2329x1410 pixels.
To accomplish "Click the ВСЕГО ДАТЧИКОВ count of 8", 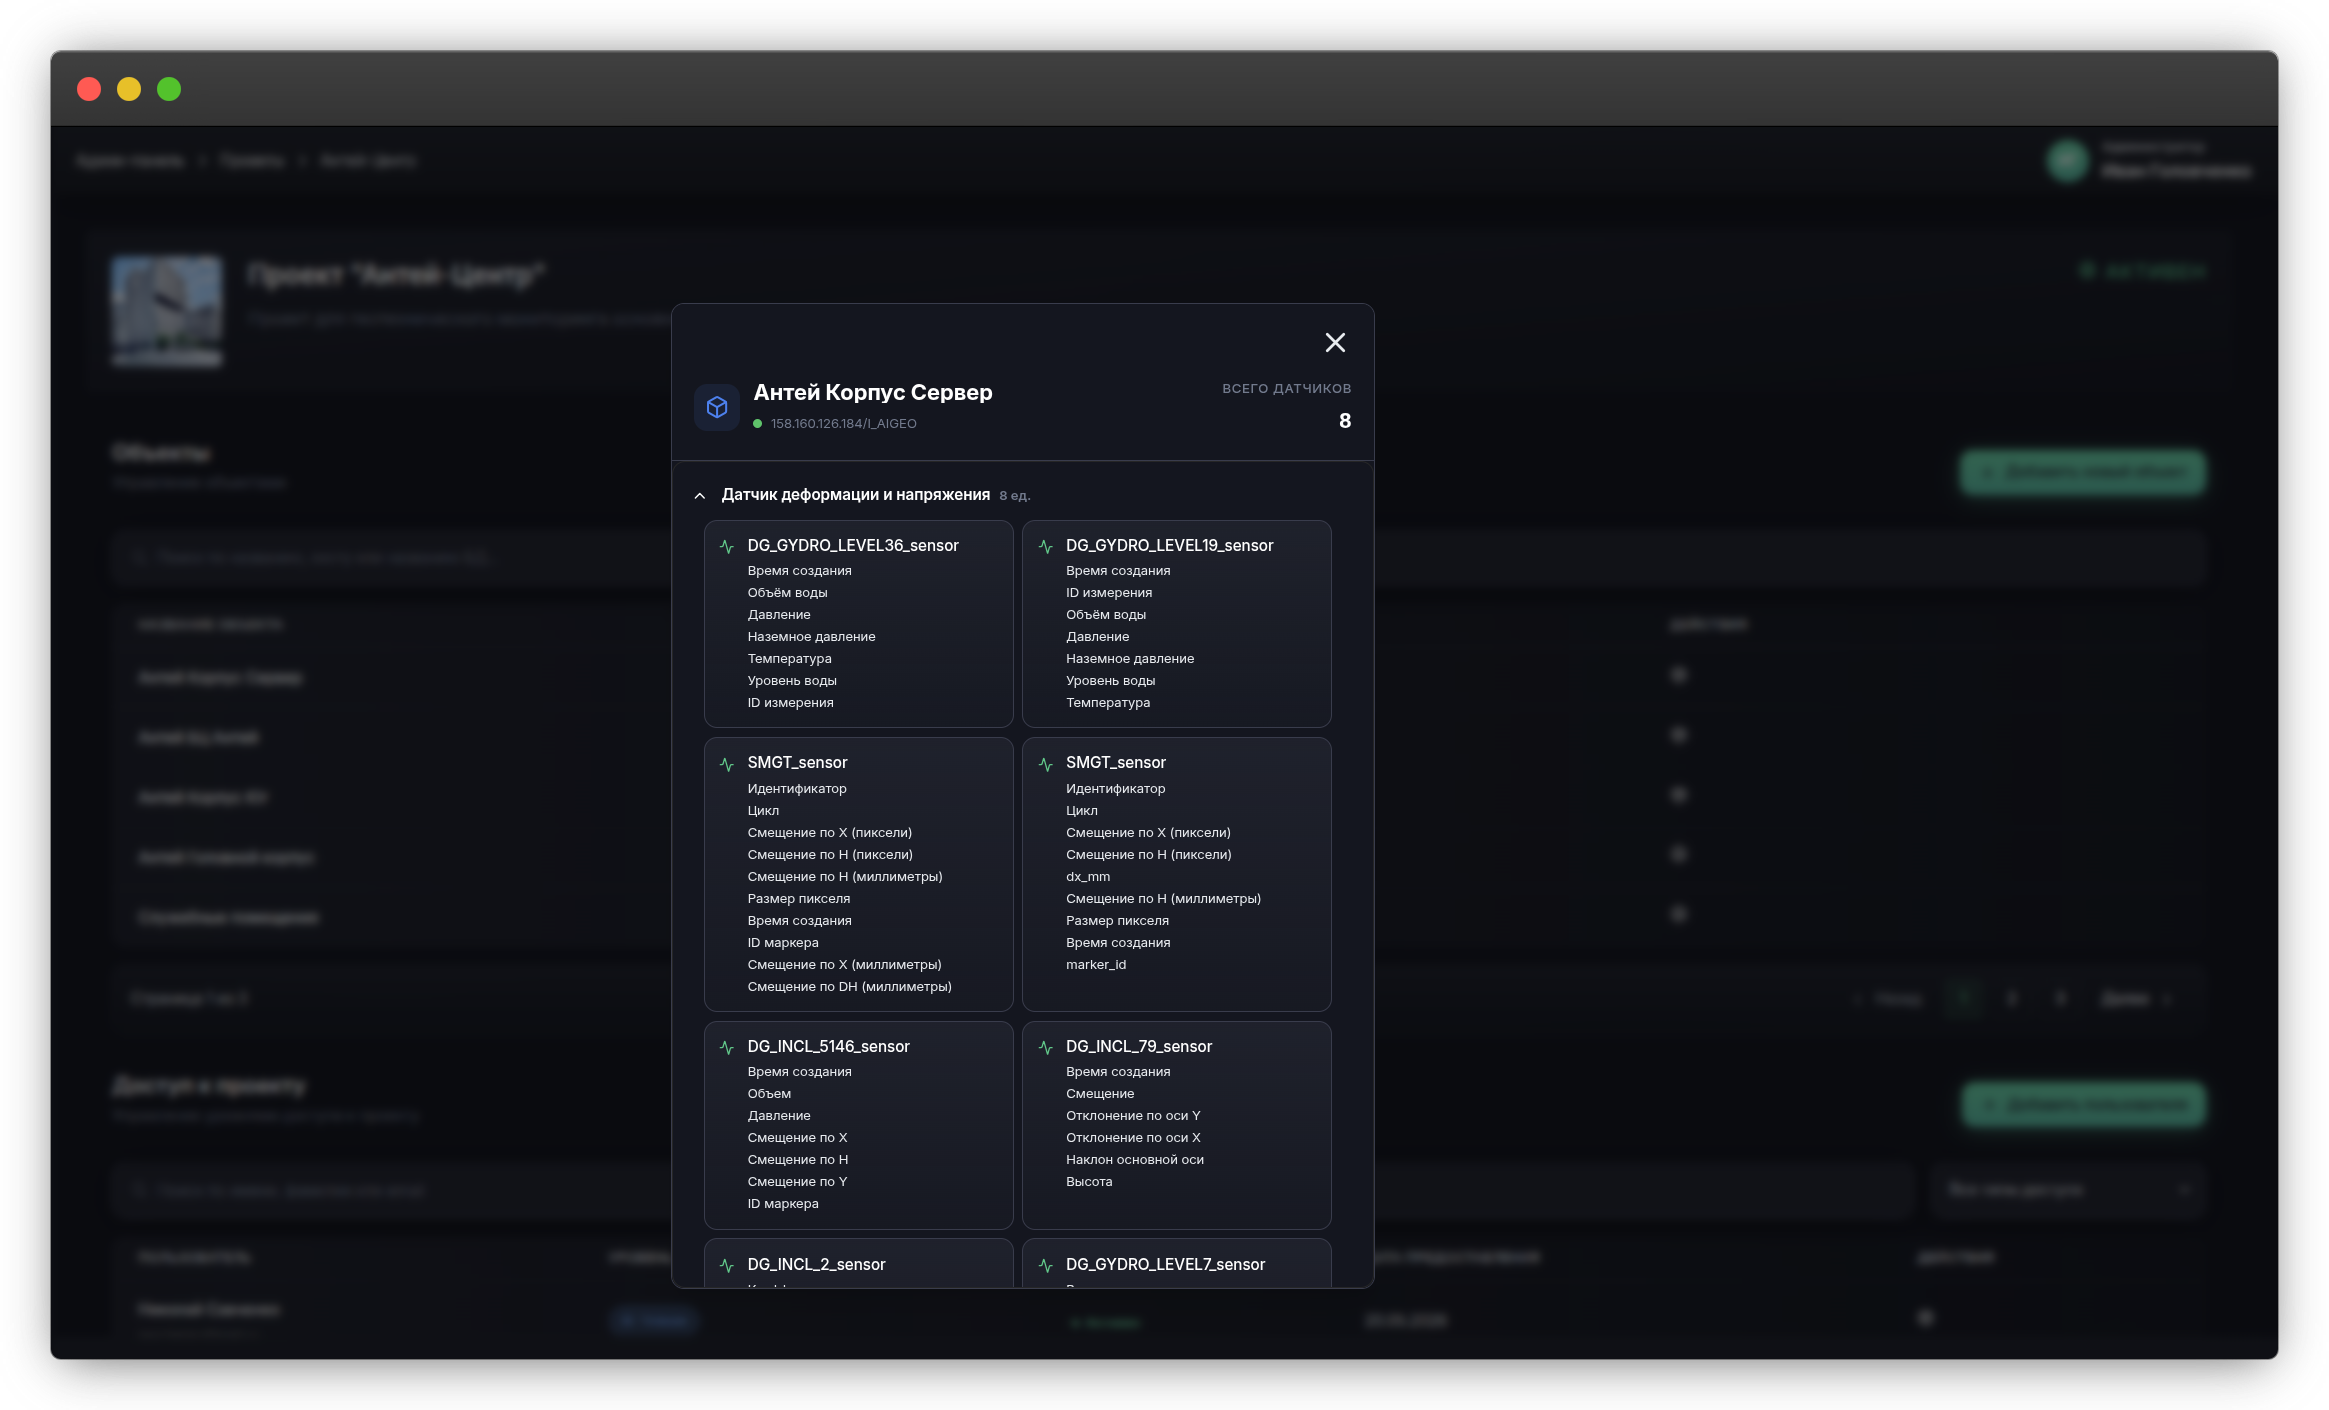I will 1345,421.
